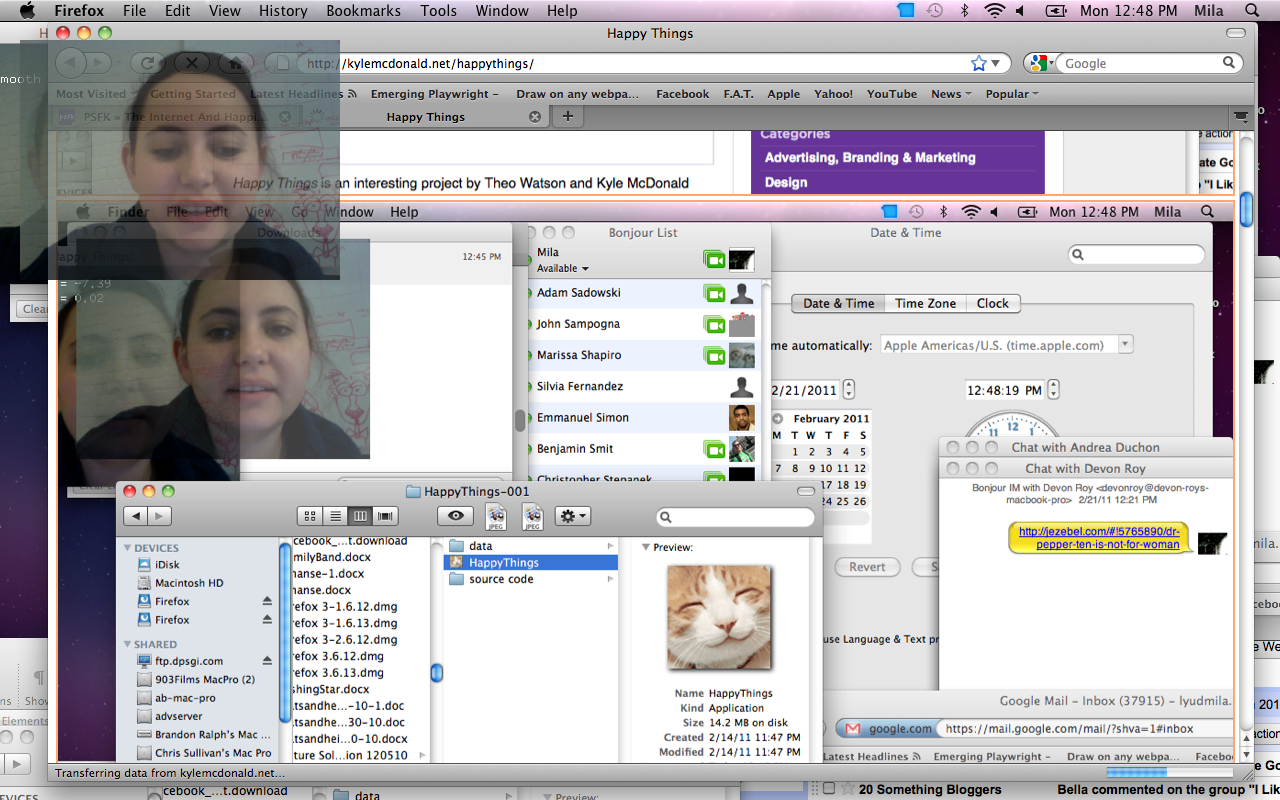This screenshot has width=1280, height=800.
Task: Click the Quick Look eye icon in Finder
Action: pos(455,516)
